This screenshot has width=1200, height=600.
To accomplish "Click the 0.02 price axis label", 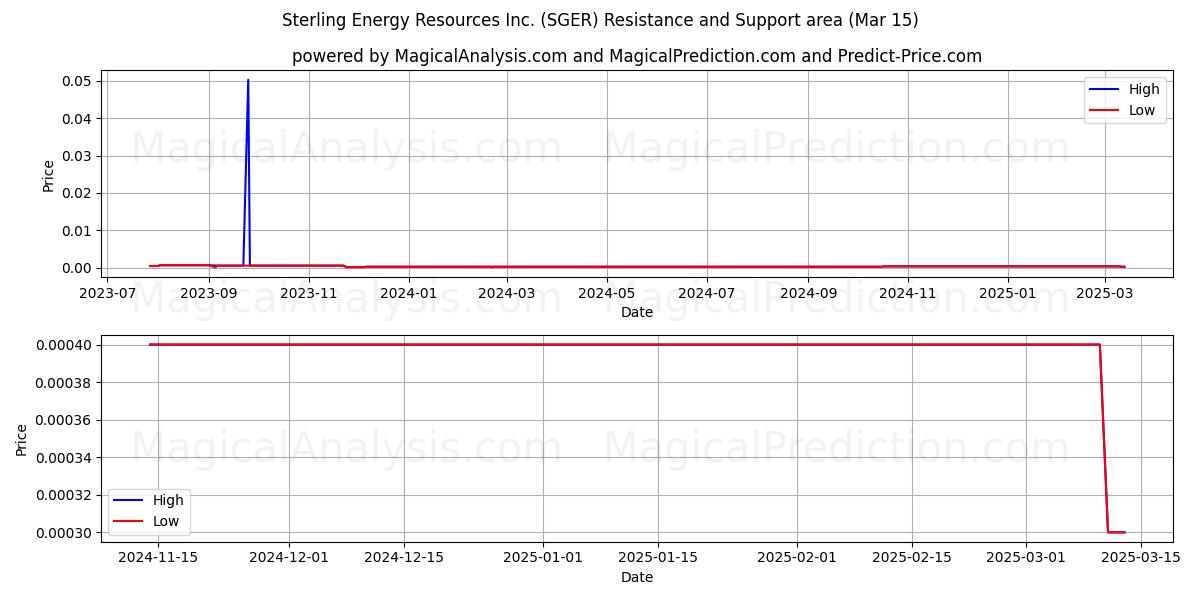I will tap(75, 193).
